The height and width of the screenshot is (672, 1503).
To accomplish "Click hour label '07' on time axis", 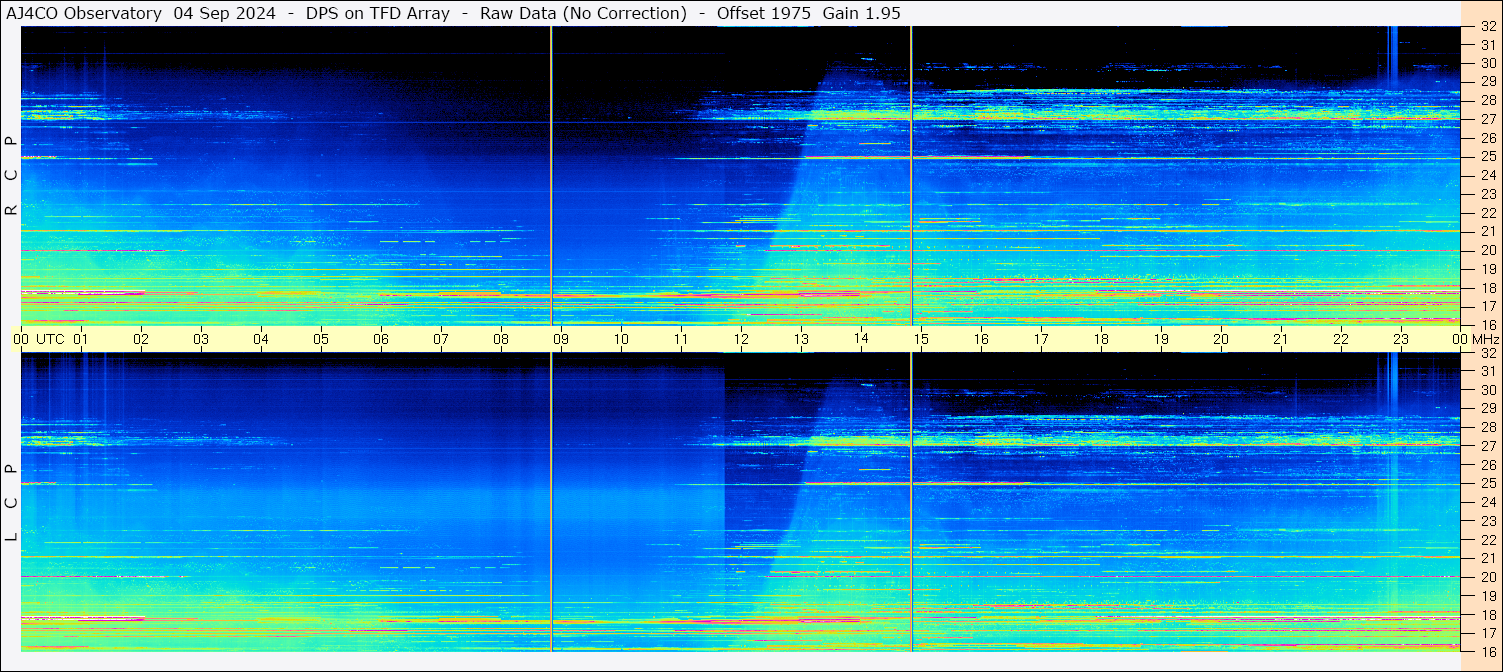I will coord(441,339).
